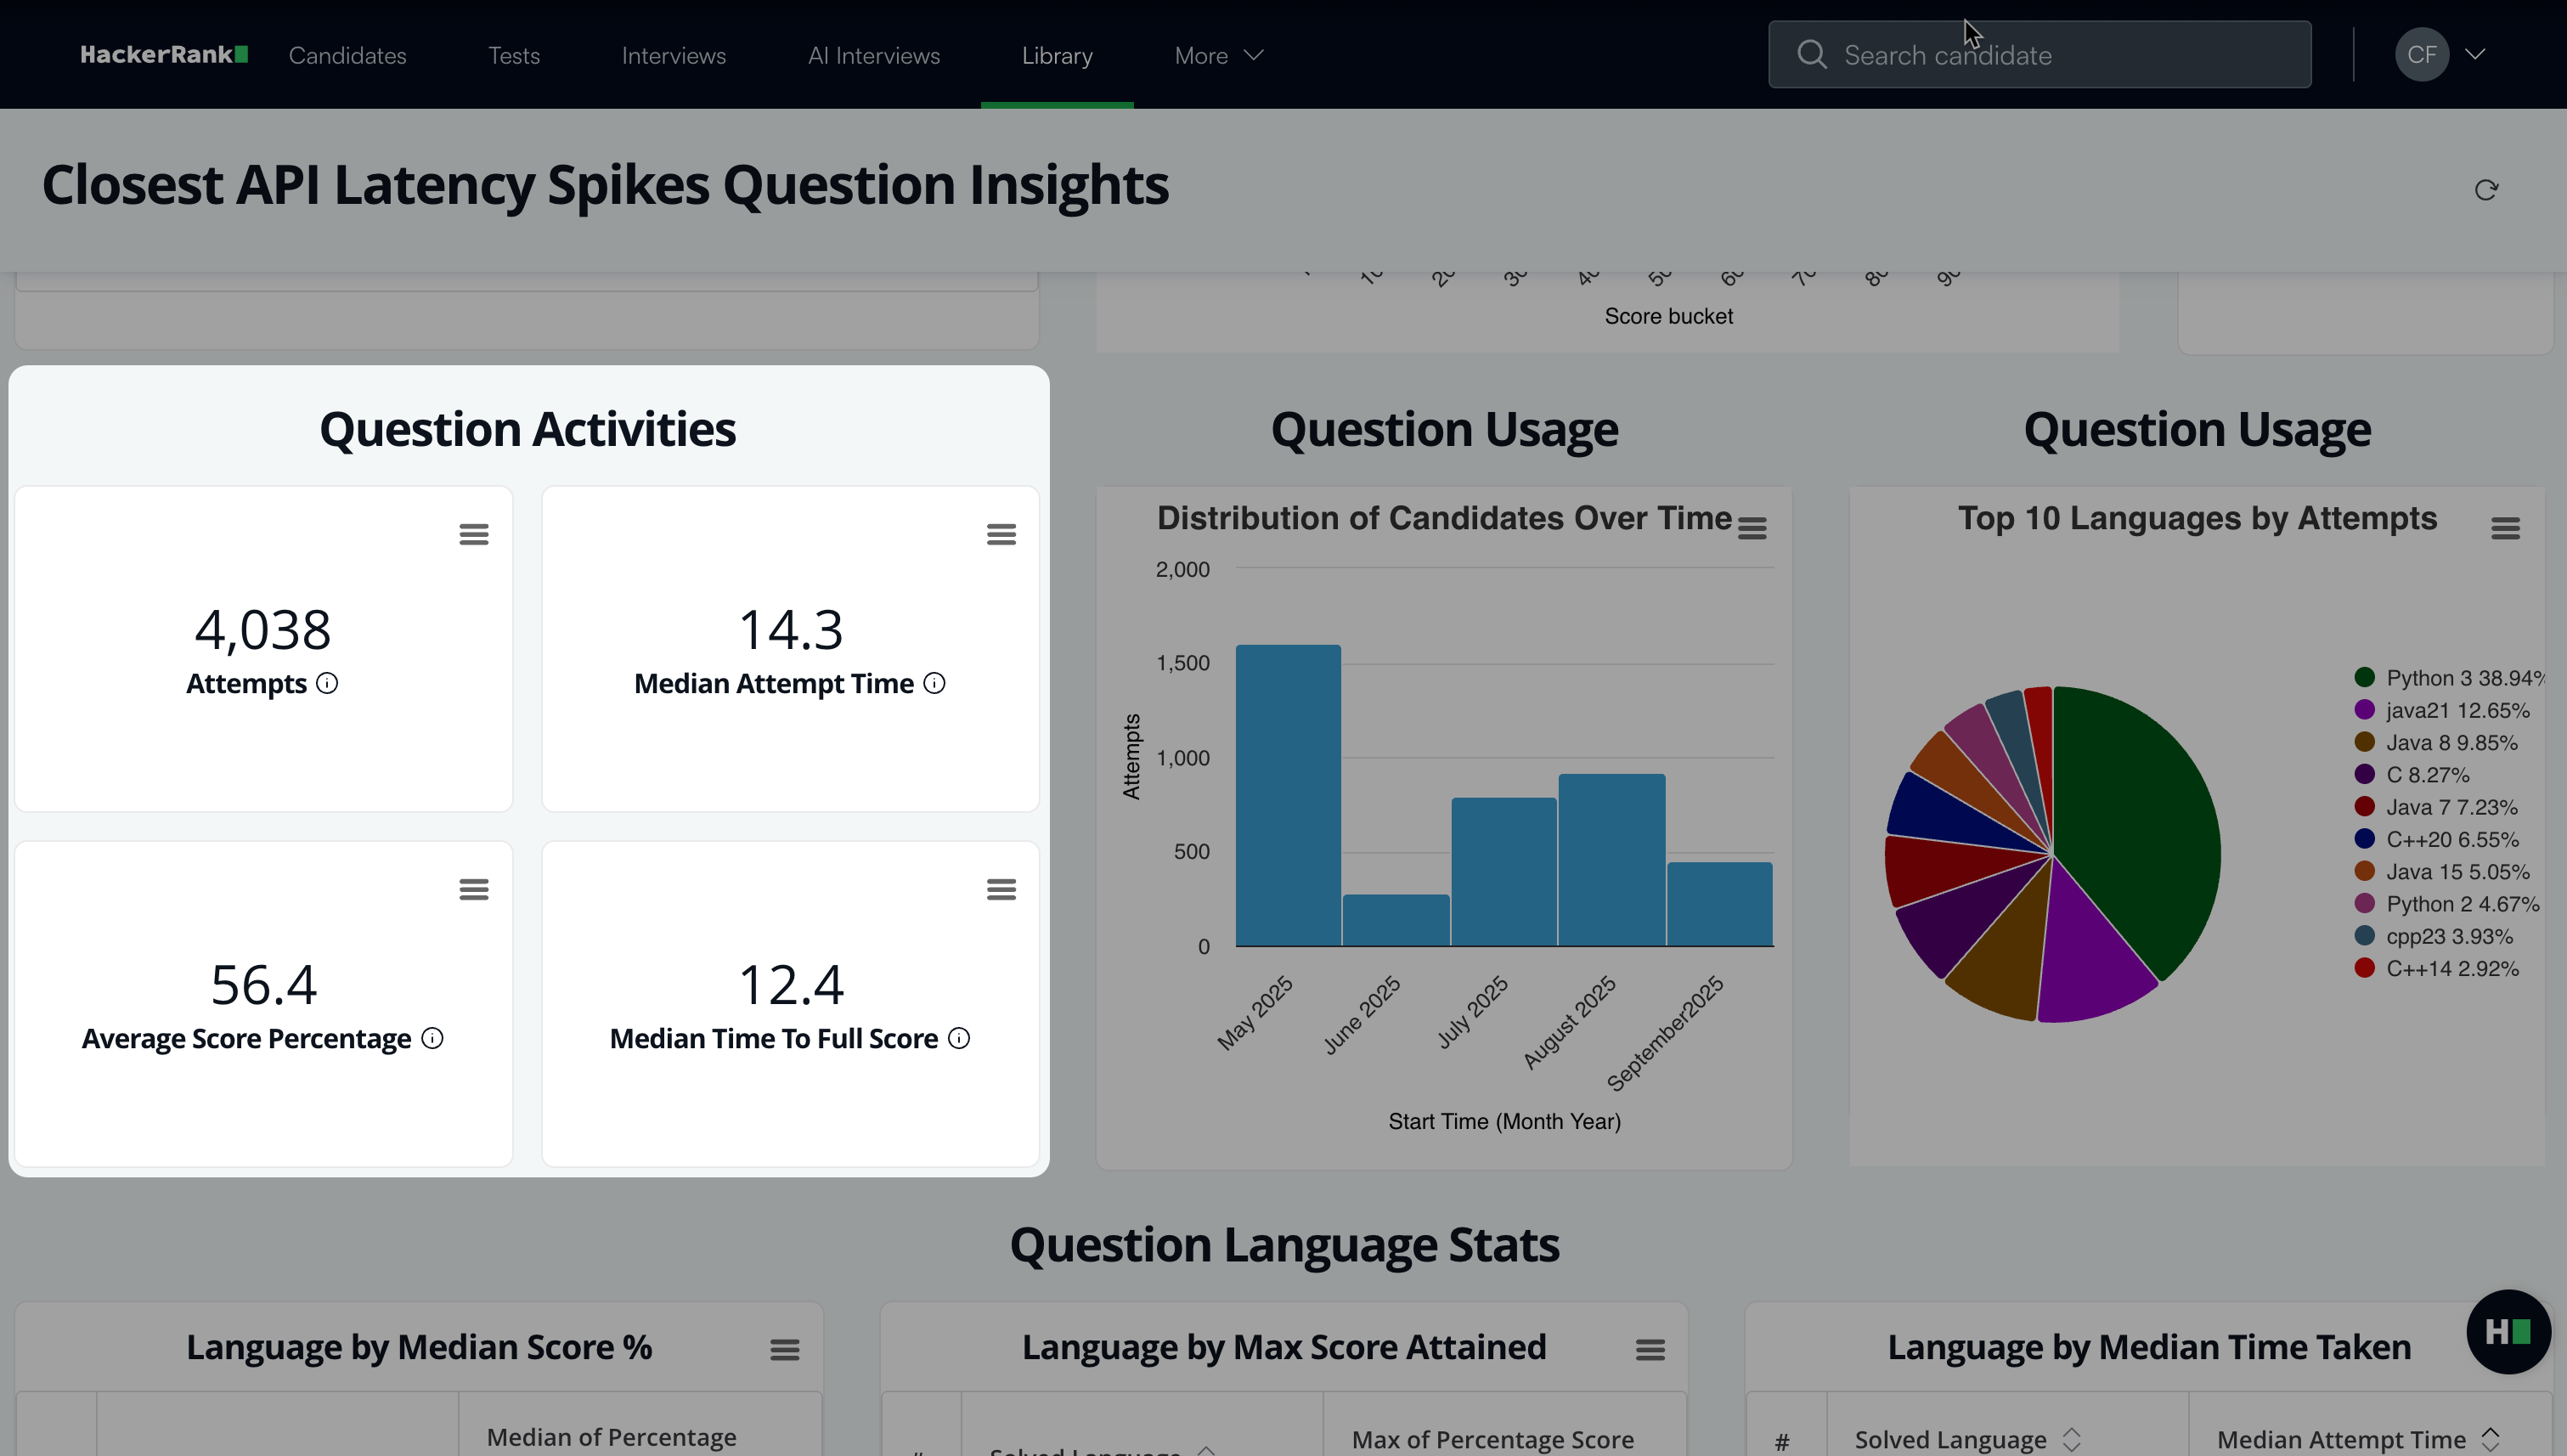Click the refresh insights icon

tap(2486, 190)
